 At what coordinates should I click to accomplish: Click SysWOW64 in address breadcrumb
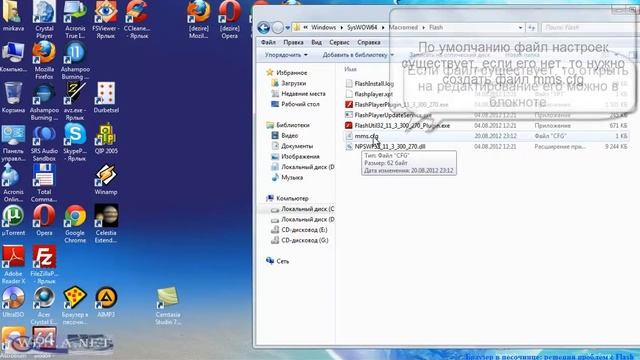click(362, 27)
